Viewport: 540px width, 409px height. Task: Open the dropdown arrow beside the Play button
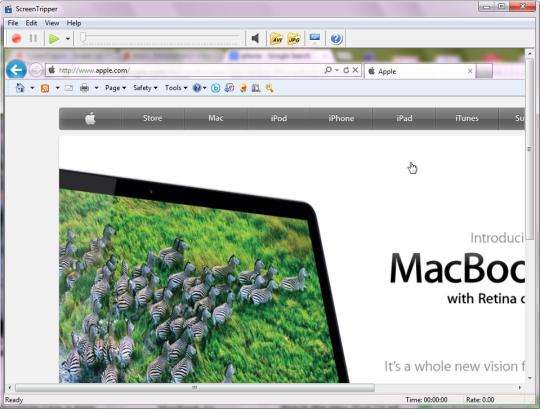pos(68,39)
